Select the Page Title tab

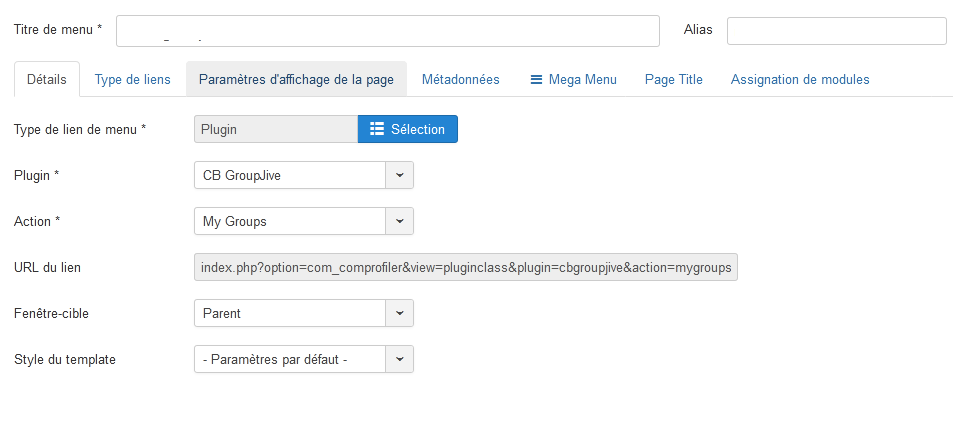(x=673, y=80)
